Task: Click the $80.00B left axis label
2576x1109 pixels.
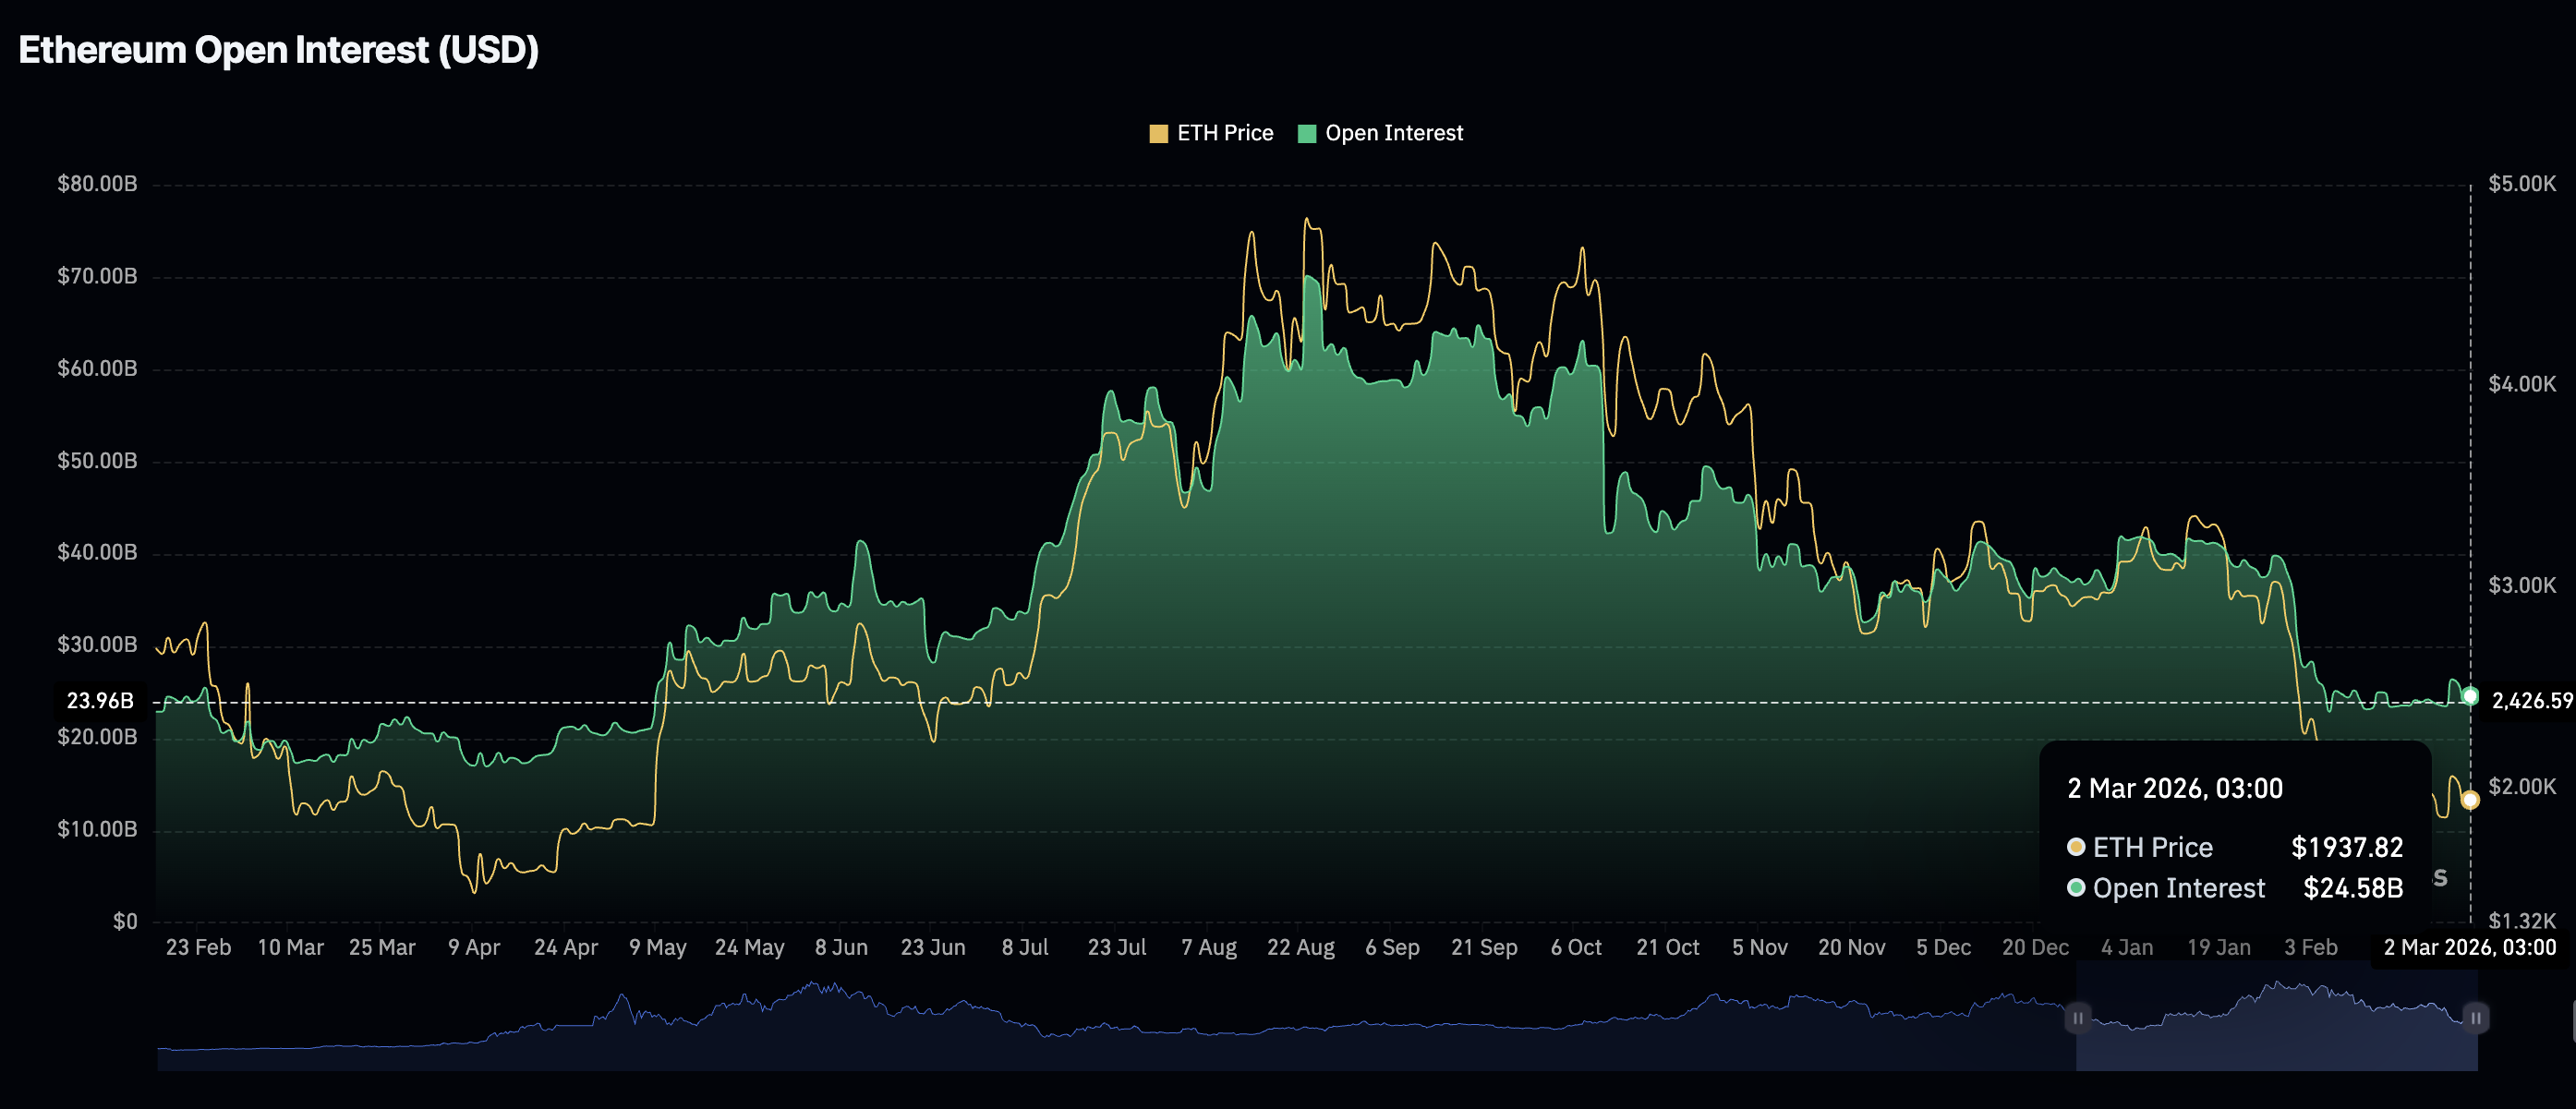Action: click(97, 184)
